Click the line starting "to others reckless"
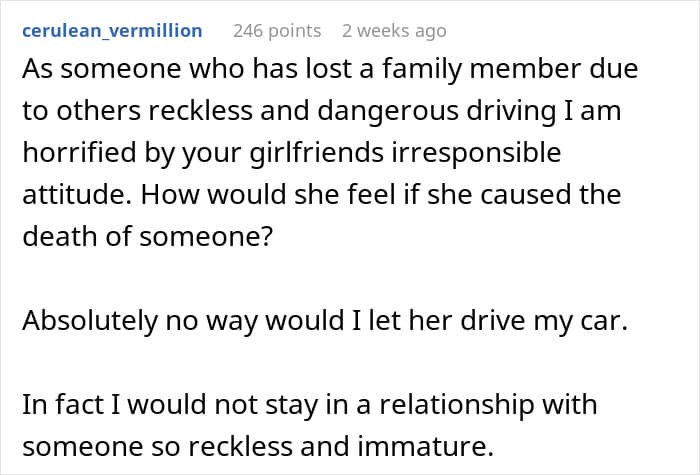This screenshot has width=700, height=475. (x=321, y=111)
